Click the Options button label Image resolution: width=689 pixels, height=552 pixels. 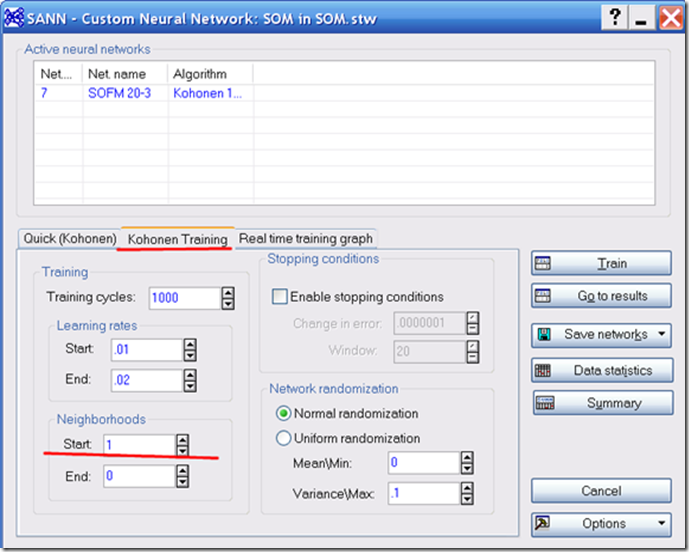click(x=604, y=523)
